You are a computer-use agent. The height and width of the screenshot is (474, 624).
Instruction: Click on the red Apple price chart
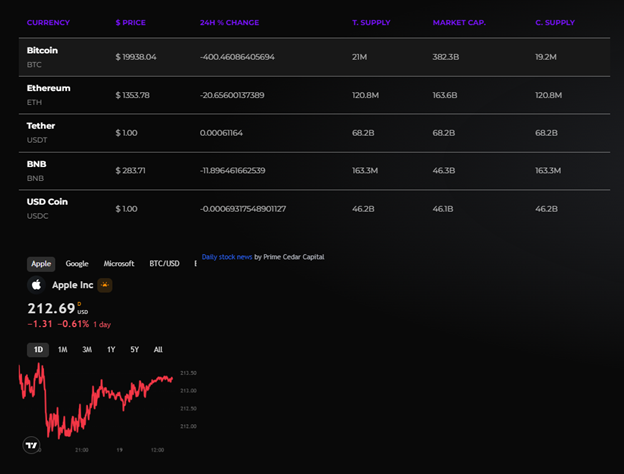click(x=100, y=400)
